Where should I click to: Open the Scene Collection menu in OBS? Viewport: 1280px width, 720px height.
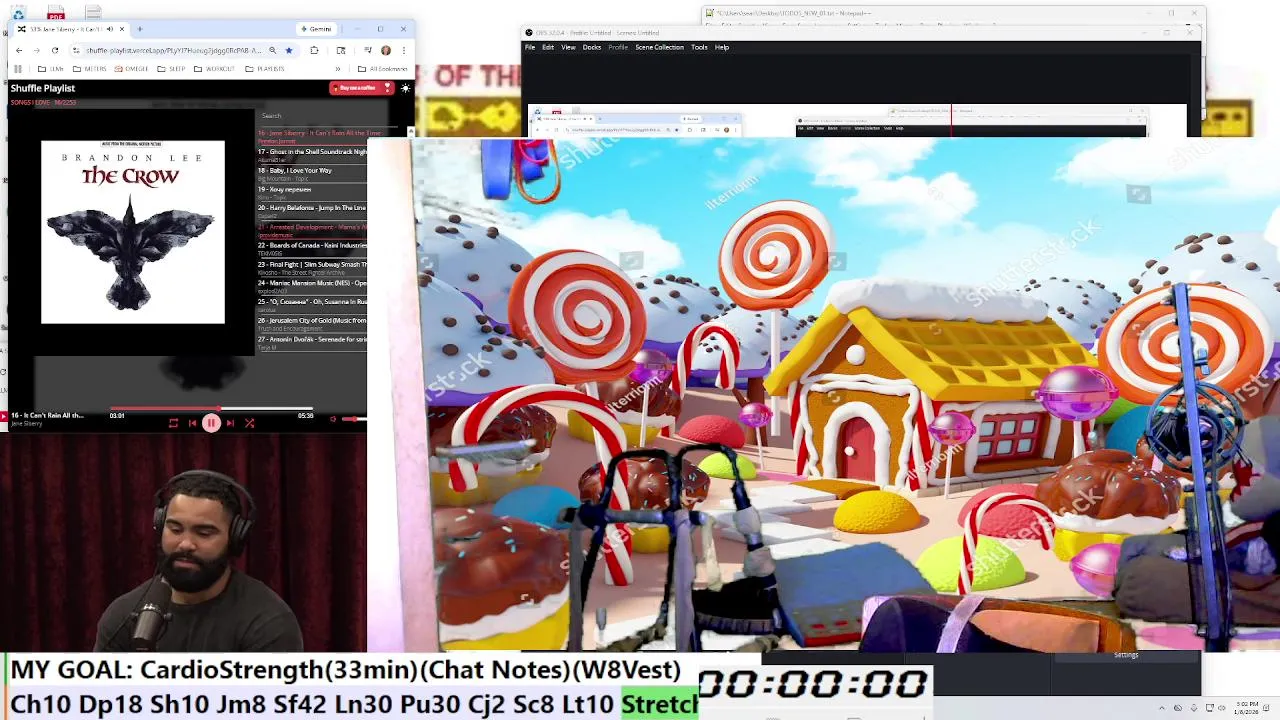(x=659, y=47)
